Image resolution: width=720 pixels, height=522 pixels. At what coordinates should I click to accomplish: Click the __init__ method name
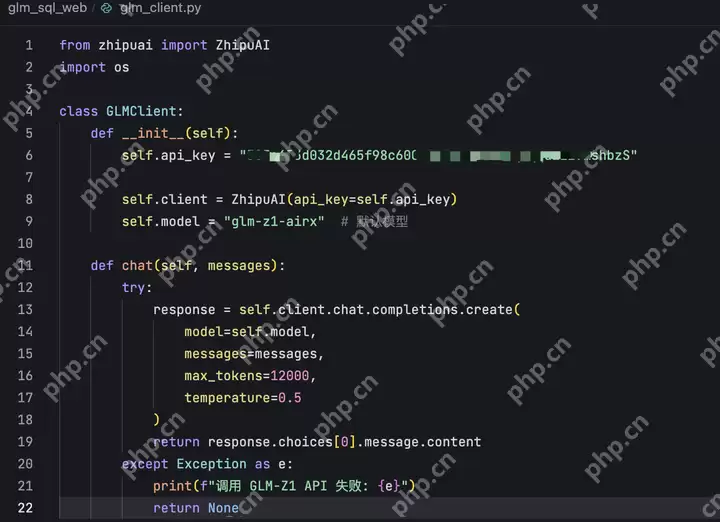(x=152, y=133)
